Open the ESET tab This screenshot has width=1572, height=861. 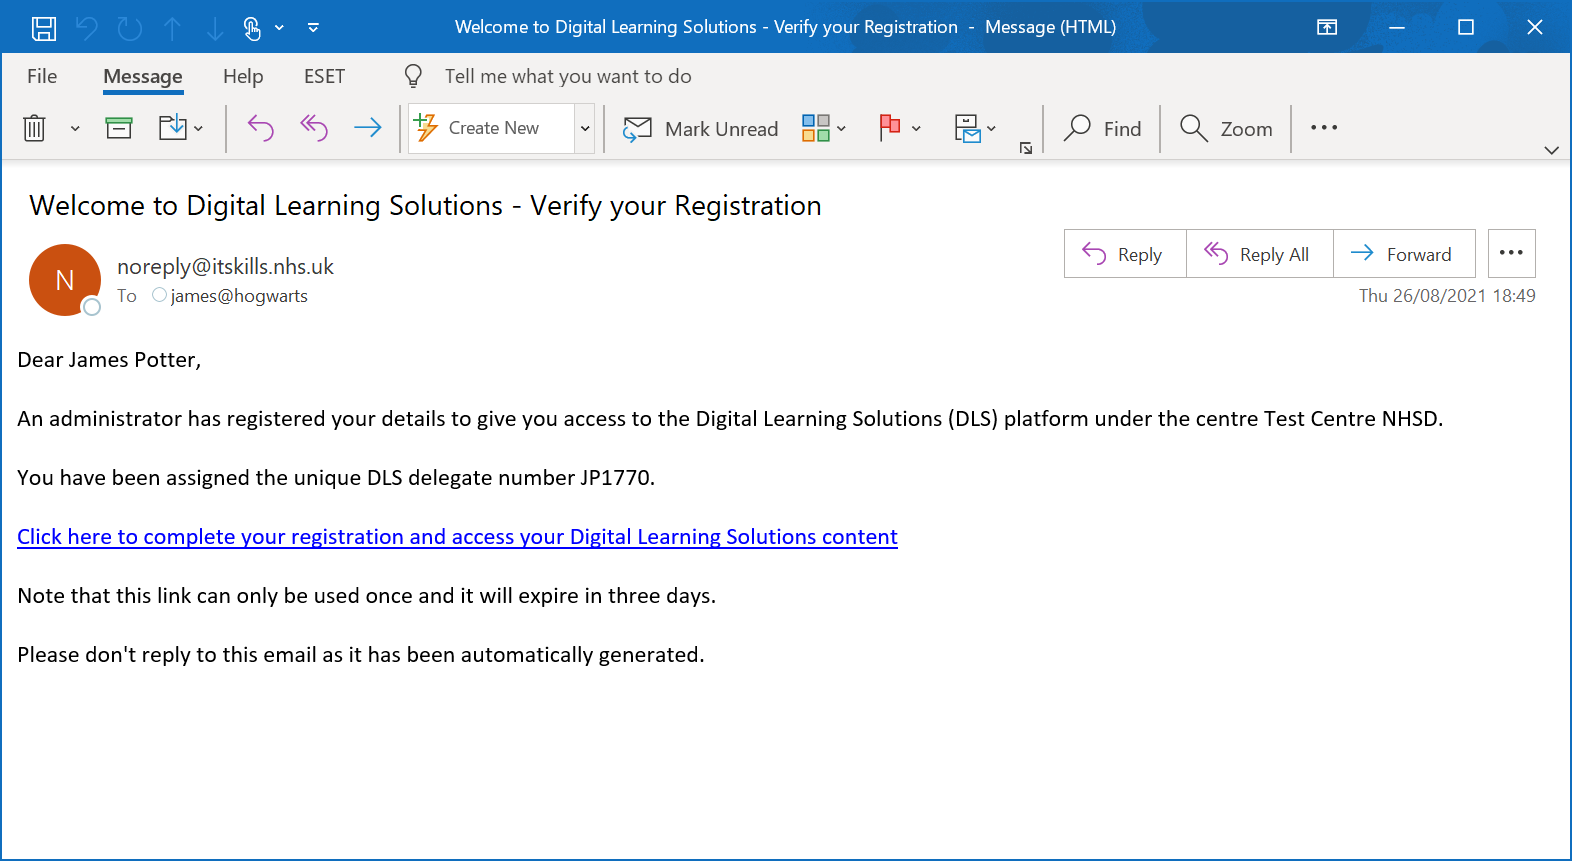[324, 76]
